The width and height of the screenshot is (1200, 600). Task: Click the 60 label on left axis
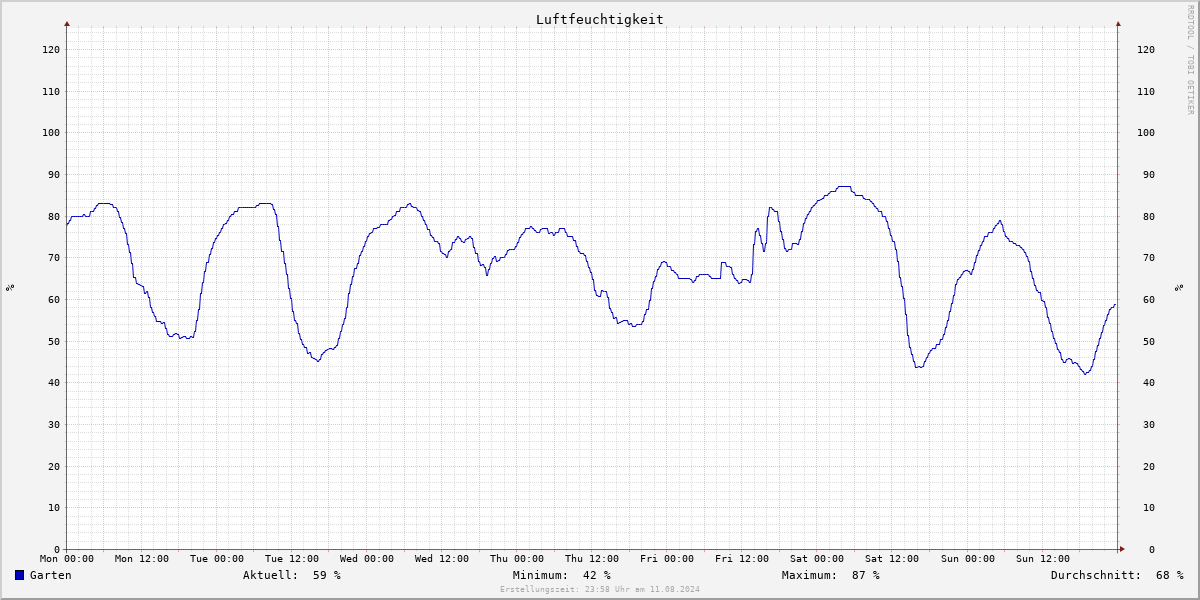(54, 299)
